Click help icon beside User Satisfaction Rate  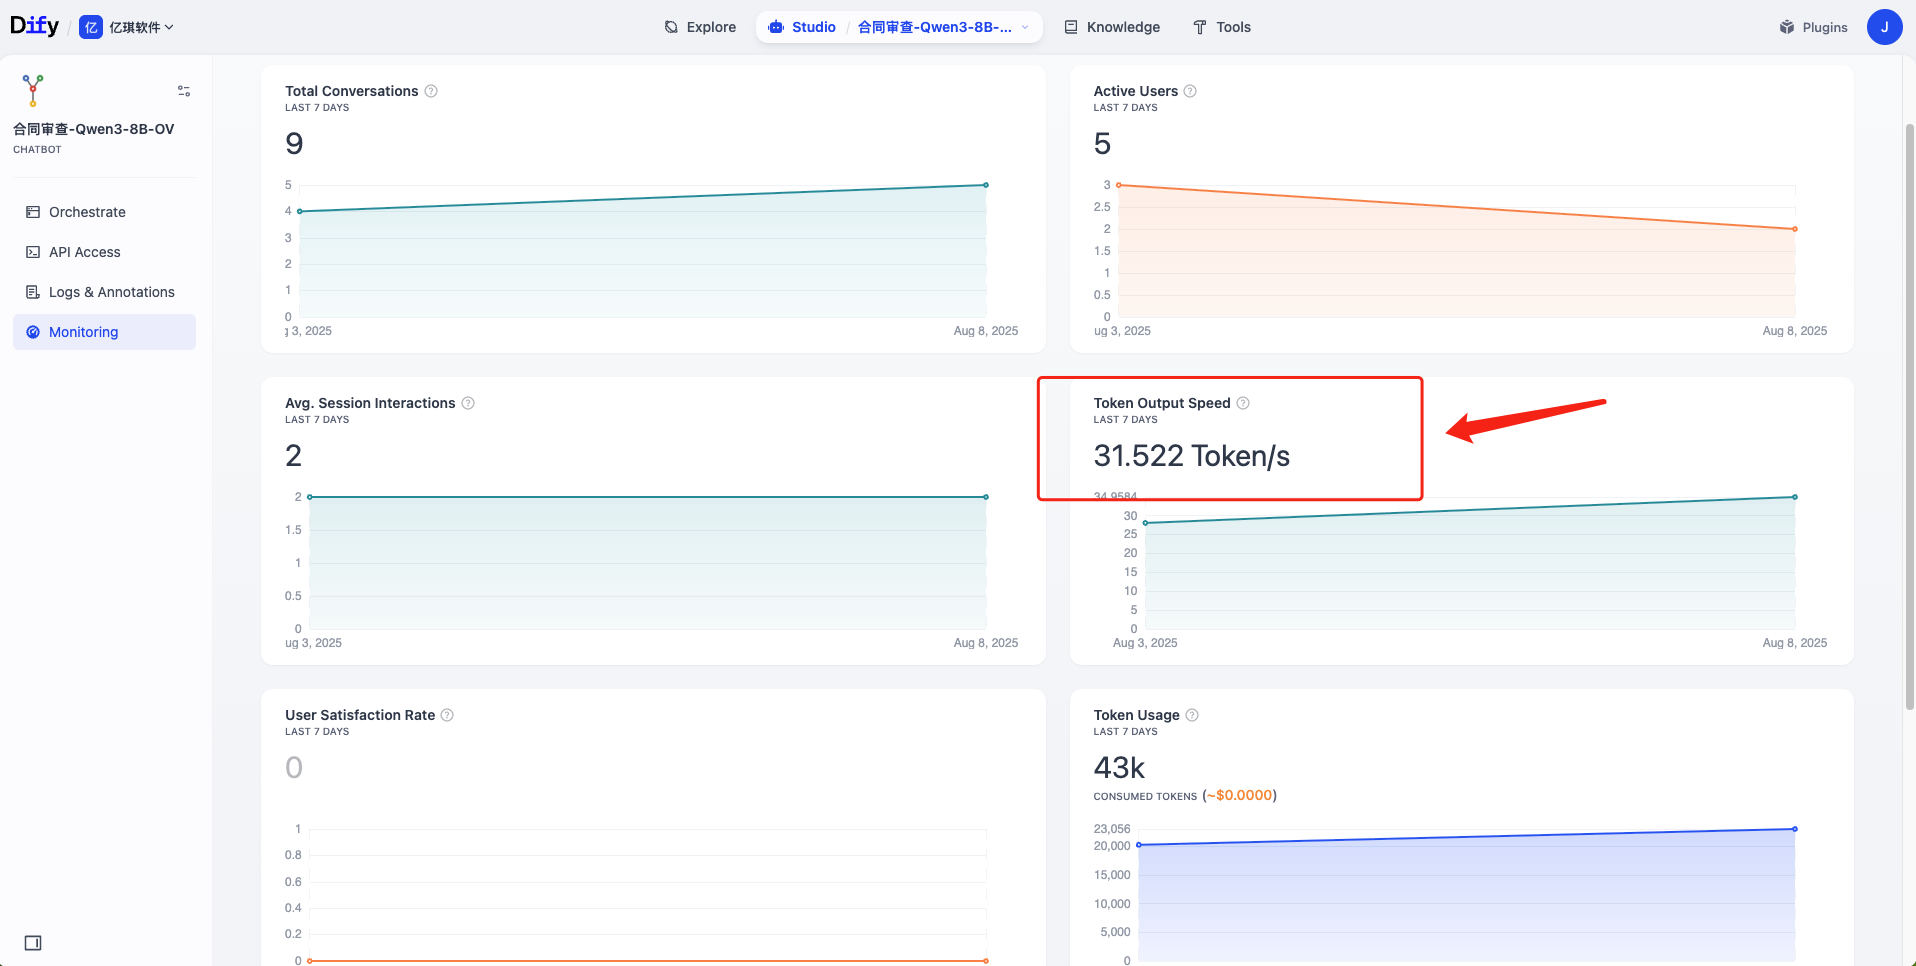(447, 715)
